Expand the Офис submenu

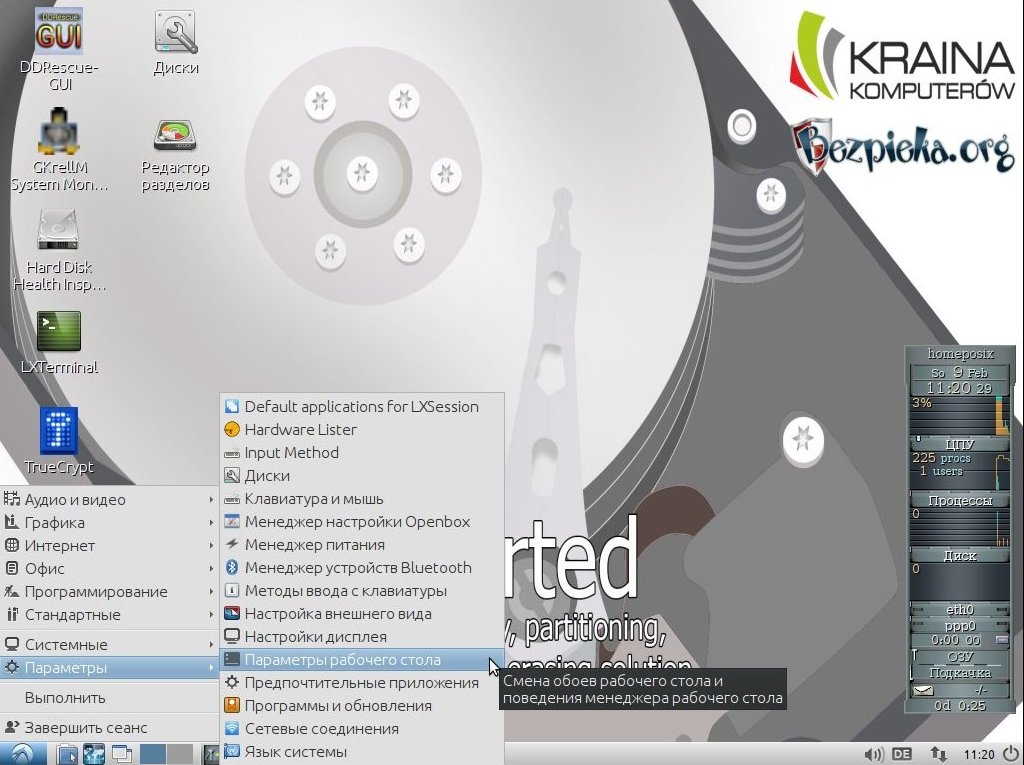click(x=109, y=568)
